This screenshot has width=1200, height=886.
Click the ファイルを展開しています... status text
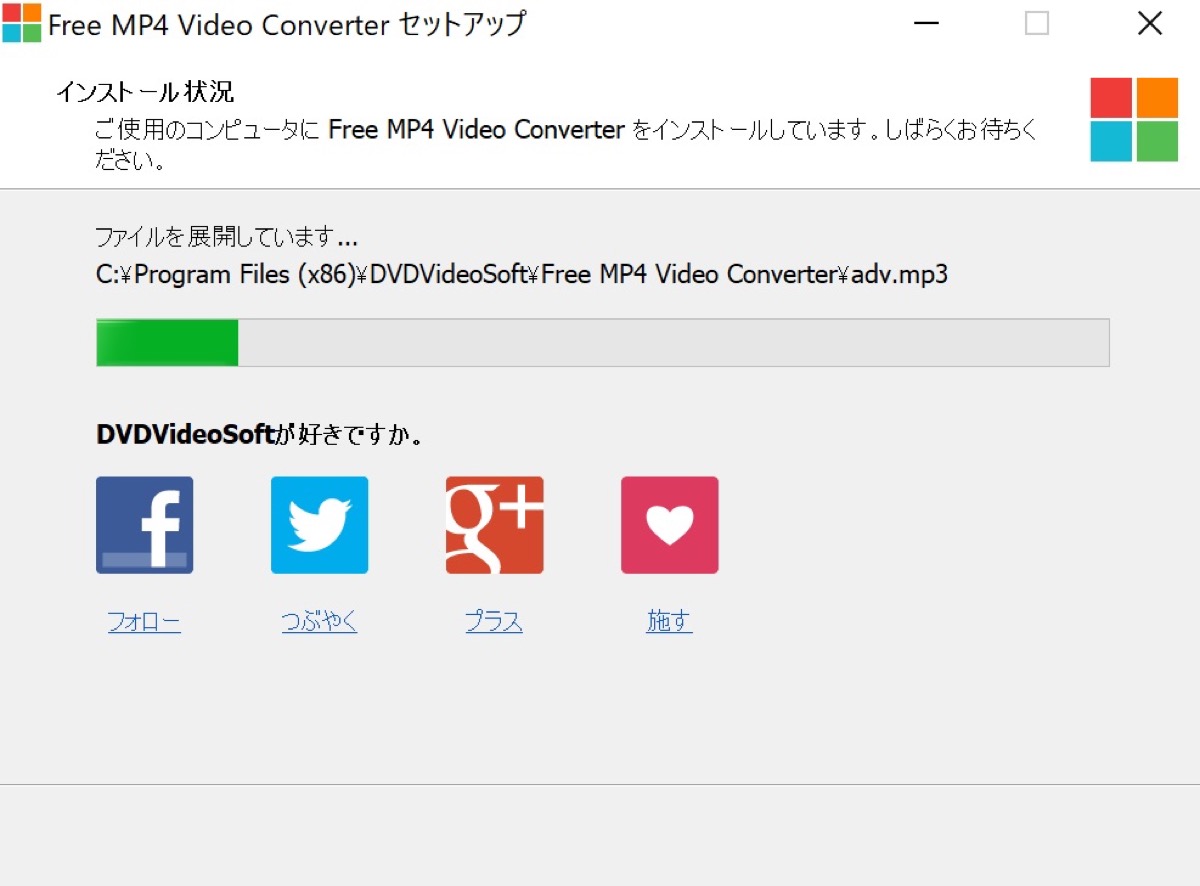pyautogui.click(x=226, y=238)
